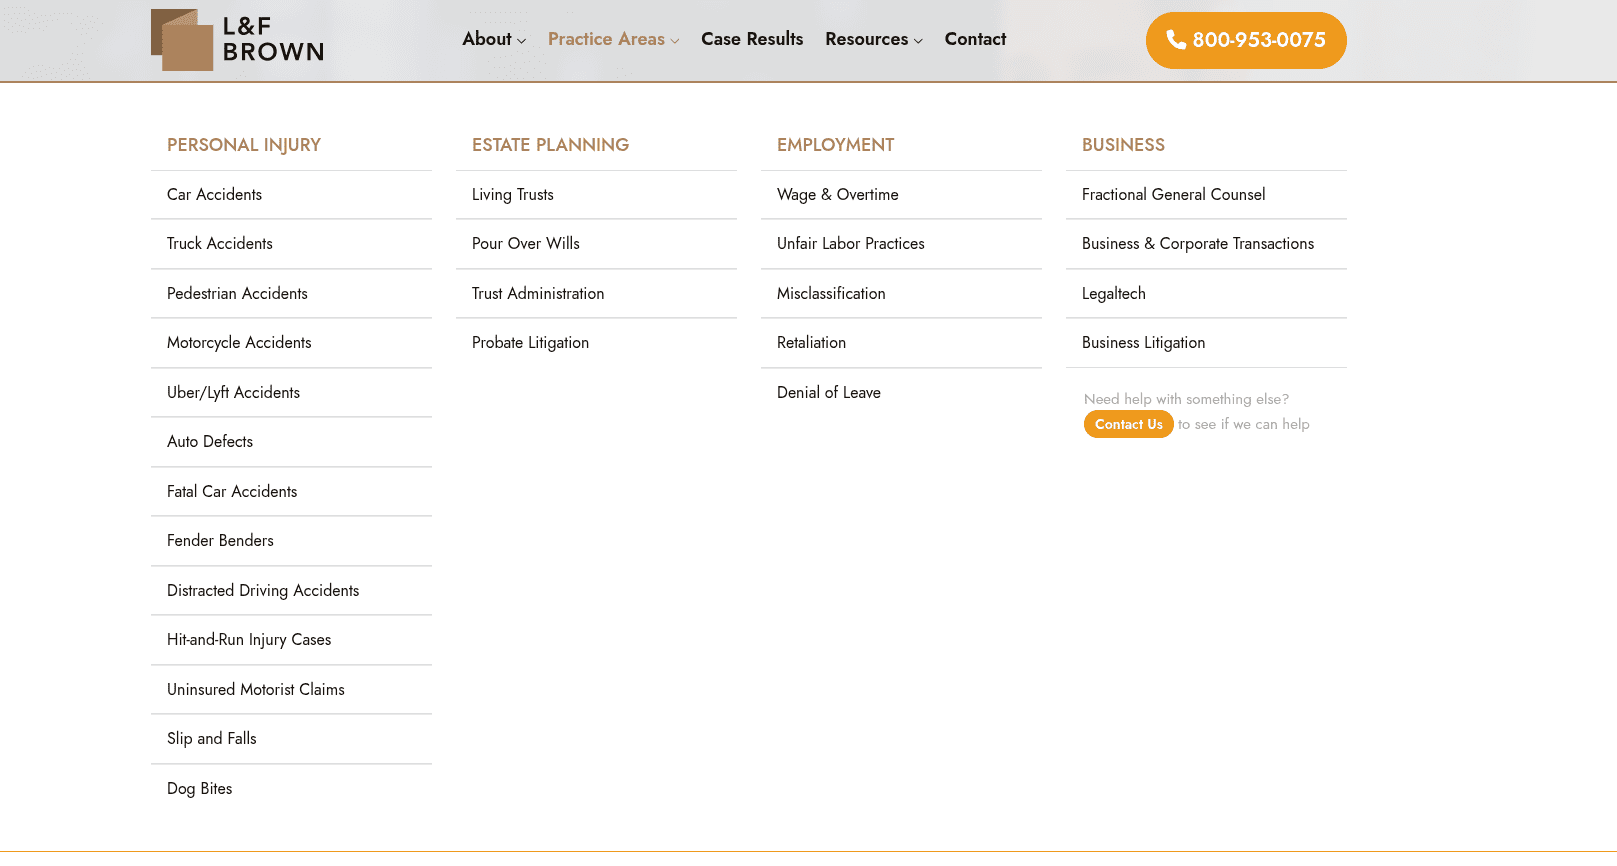Open the Personal Injury category heading
The width and height of the screenshot is (1617, 866).
(244, 145)
